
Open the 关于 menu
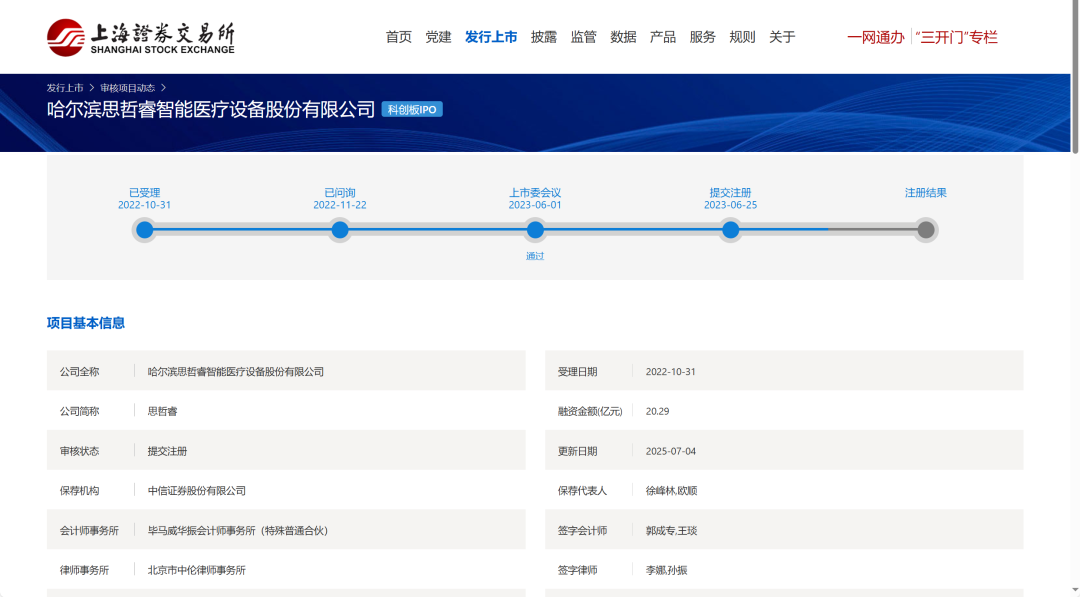(782, 37)
